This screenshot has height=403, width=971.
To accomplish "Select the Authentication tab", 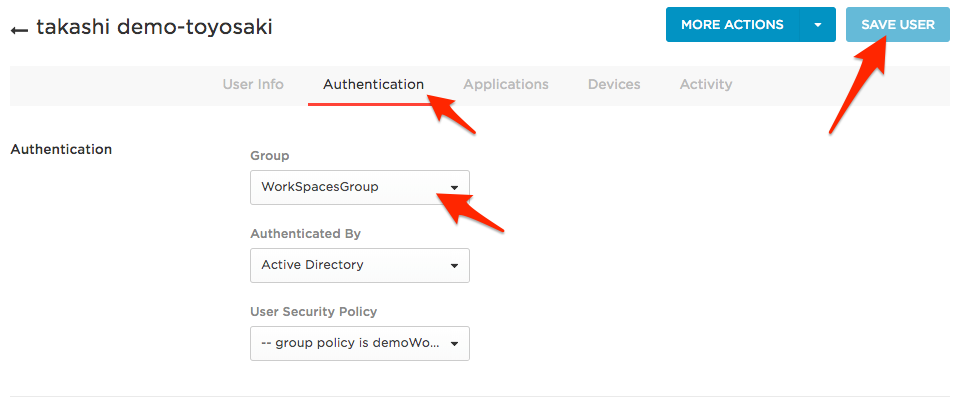I will pyautogui.click(x=373, y=85).
